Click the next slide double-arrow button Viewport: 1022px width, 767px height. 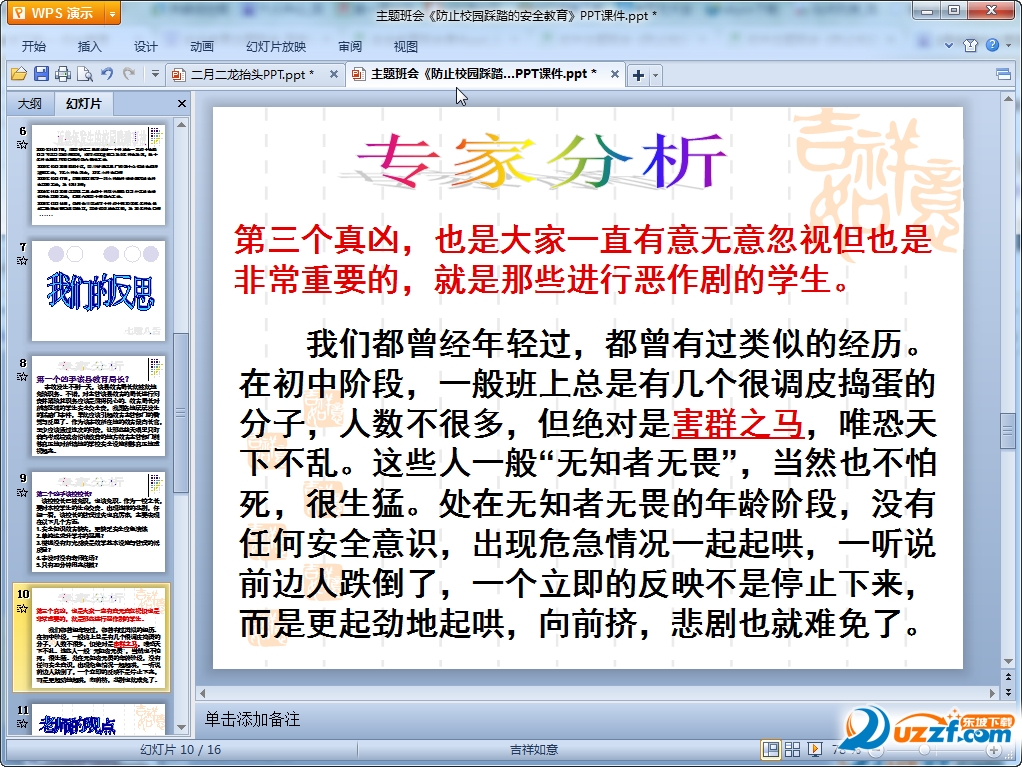[1008, 691]
